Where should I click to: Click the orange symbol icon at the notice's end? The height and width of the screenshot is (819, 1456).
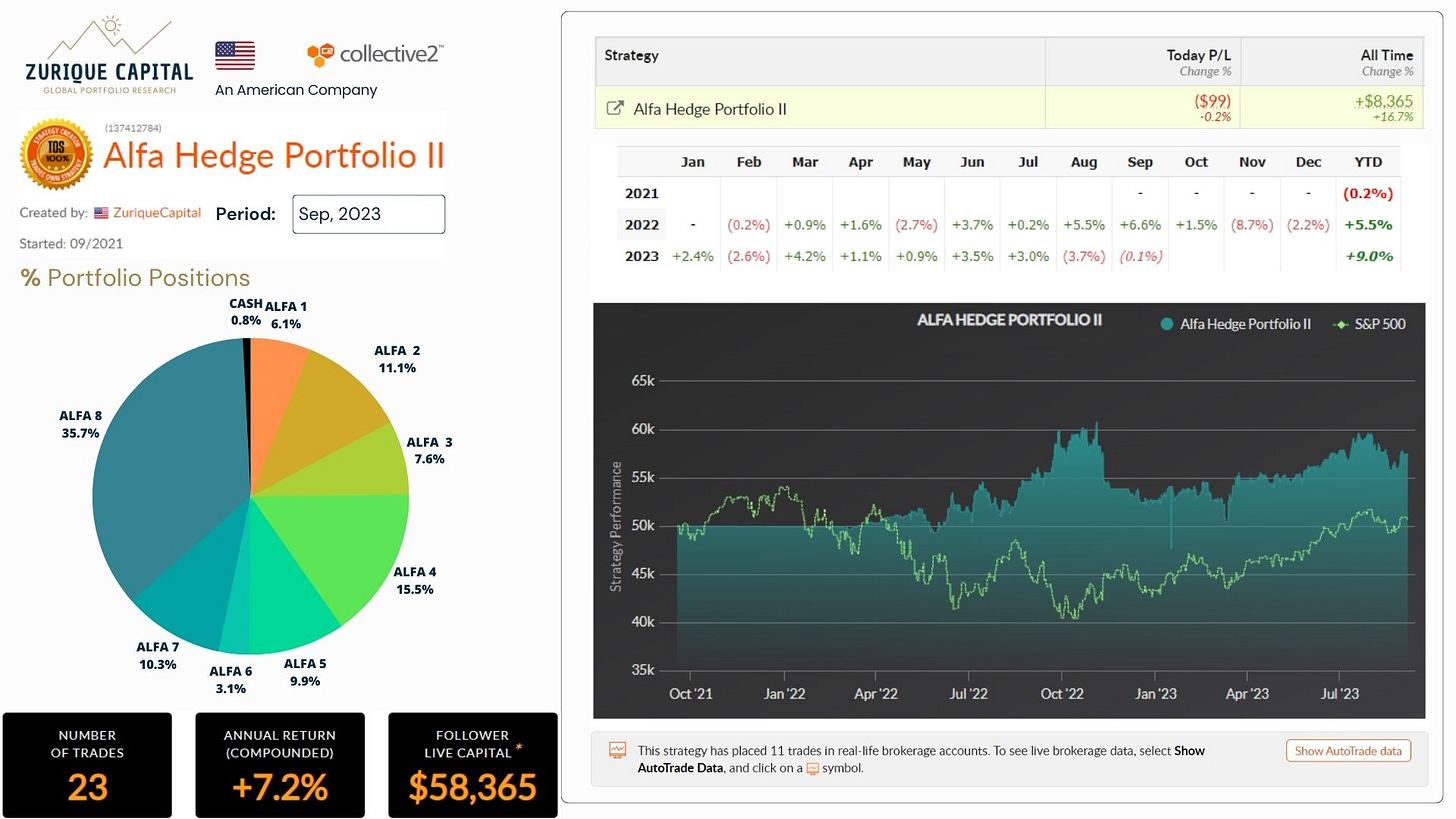coord(813,768)
